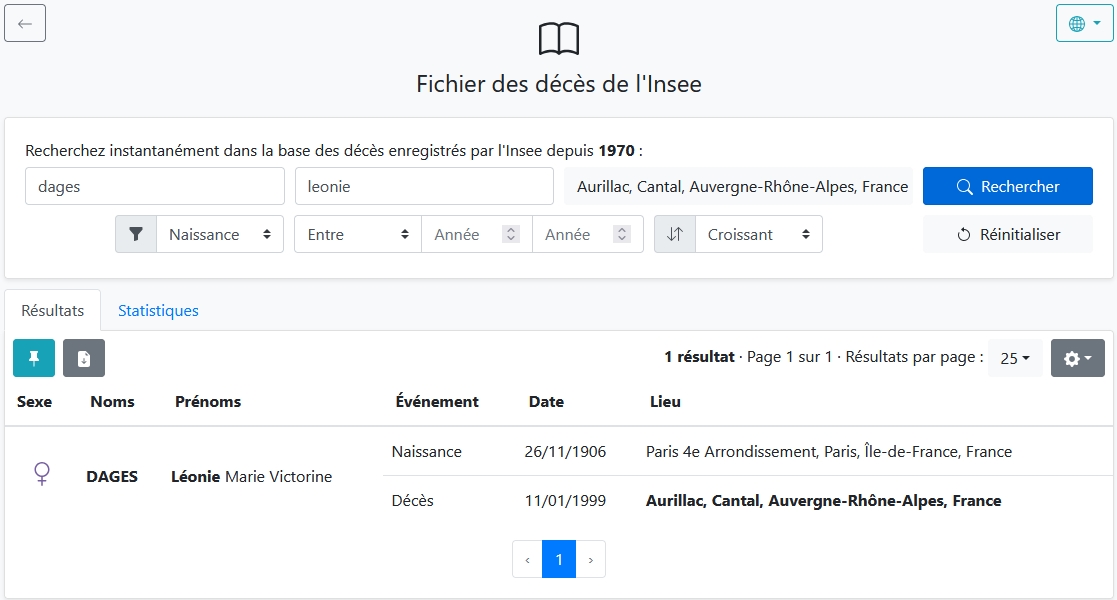Go to next results page arrow

[x=590, y=560]
